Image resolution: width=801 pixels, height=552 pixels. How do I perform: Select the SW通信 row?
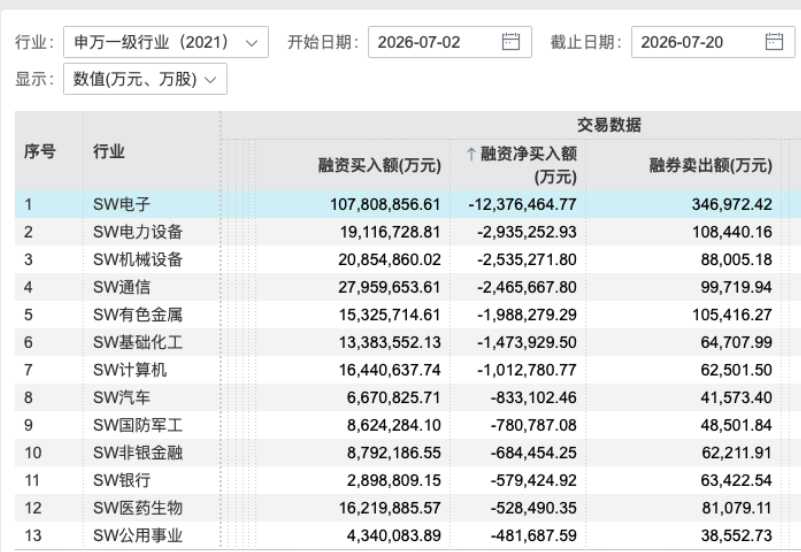[x=408, y=287]
